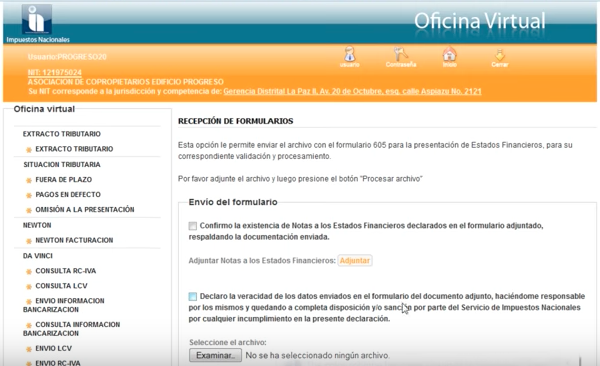
Task: Click the DA VINCI section header
Action: pyautogui.click(x=38, y=256)
